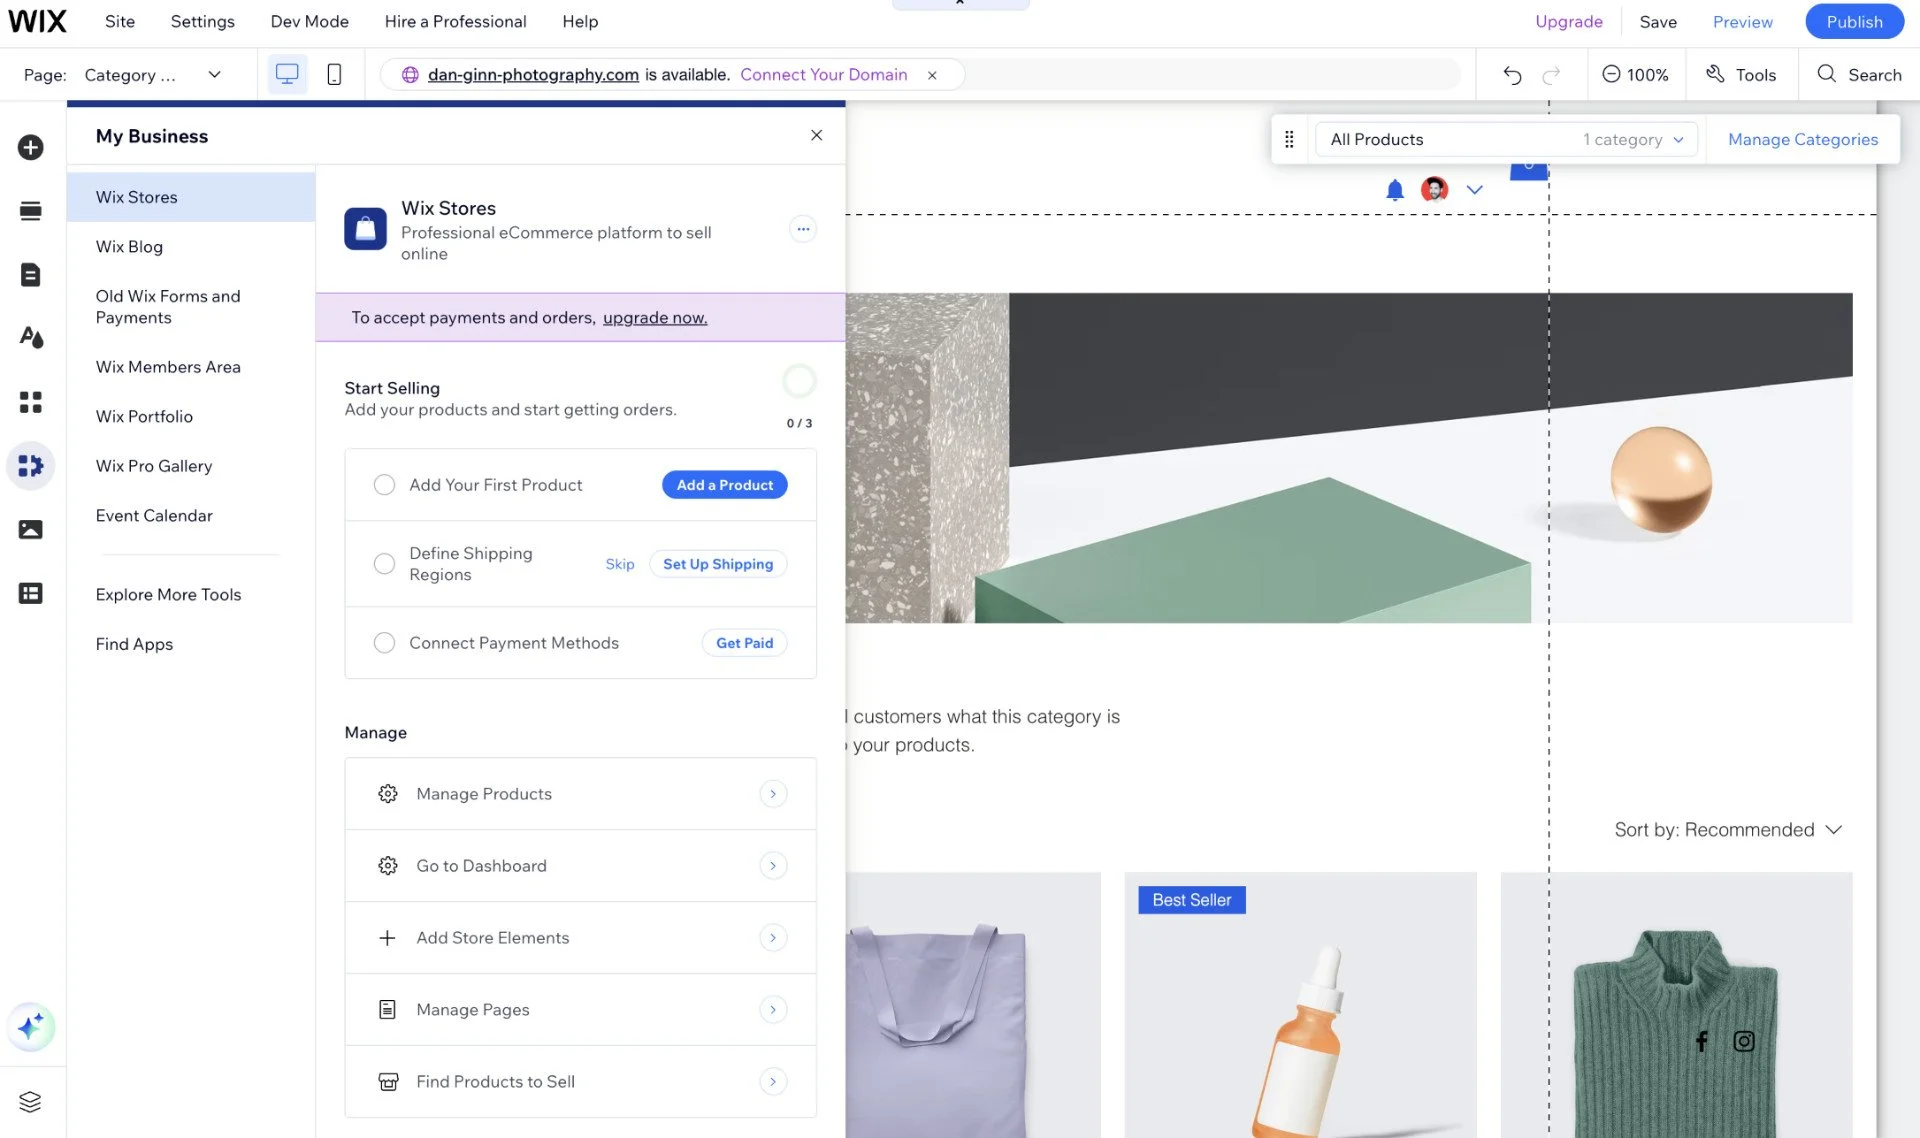Viewport: 1920px width, 1138px height.
Task: Open the Media icon in left sidebar
Action: pos(31,530)
